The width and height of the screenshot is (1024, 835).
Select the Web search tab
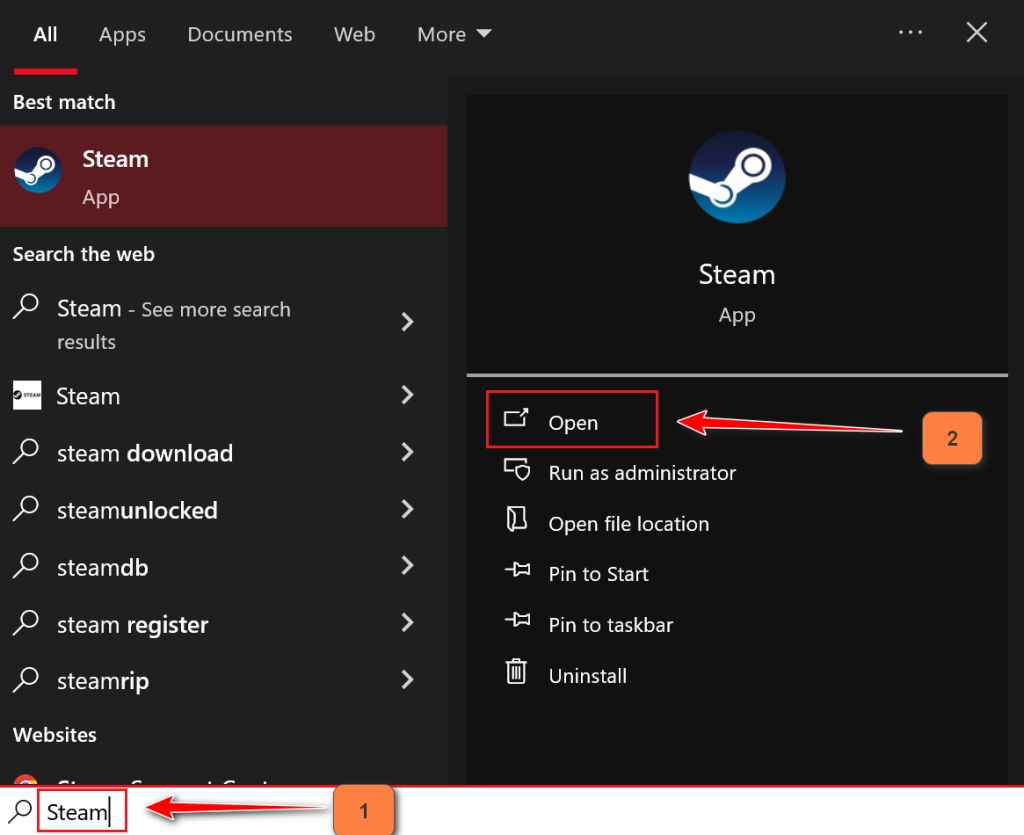coord(354,34)
